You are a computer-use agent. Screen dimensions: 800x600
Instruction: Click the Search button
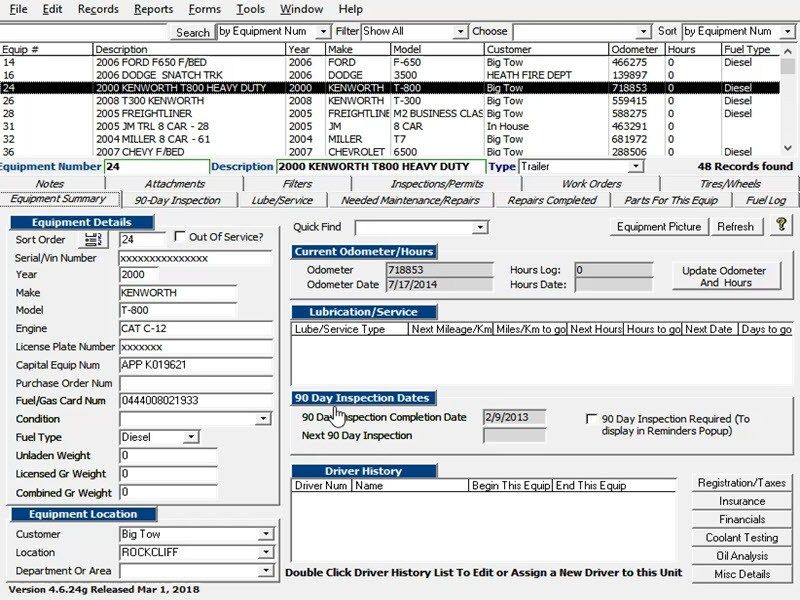[193, 31]
